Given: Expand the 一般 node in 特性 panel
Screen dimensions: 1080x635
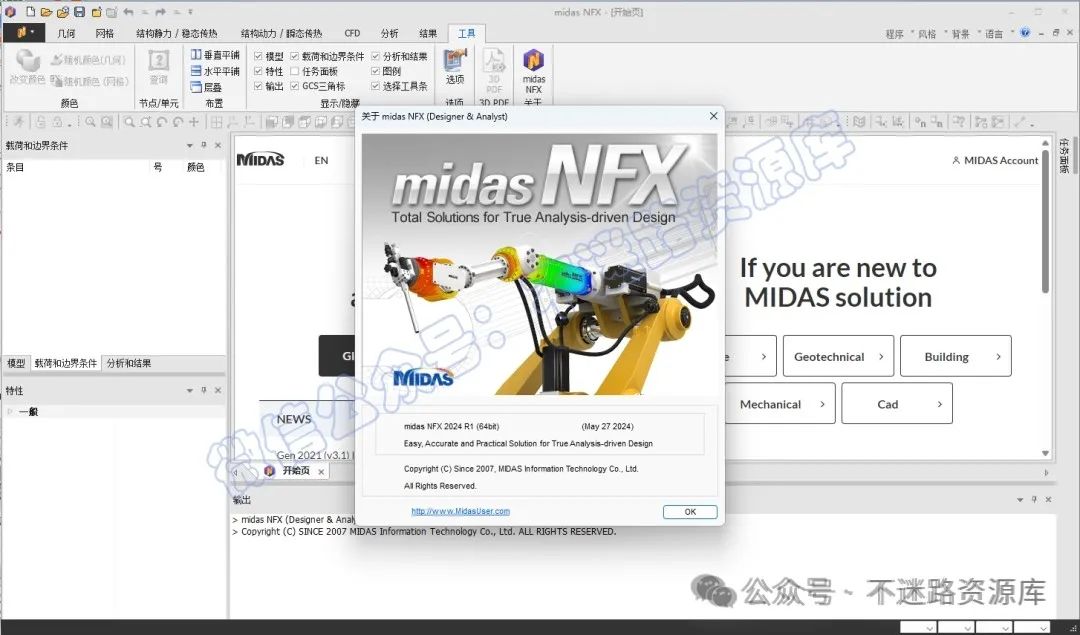Looking at the screenshot, I should [10, 412].
